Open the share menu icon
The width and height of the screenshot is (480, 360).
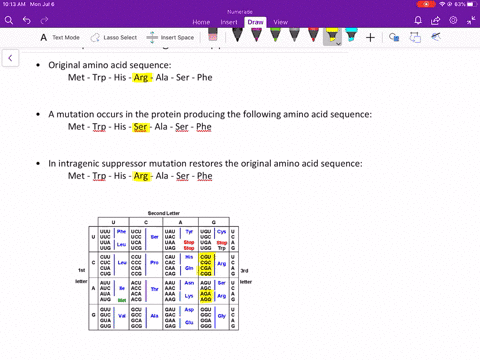point(435,21)
